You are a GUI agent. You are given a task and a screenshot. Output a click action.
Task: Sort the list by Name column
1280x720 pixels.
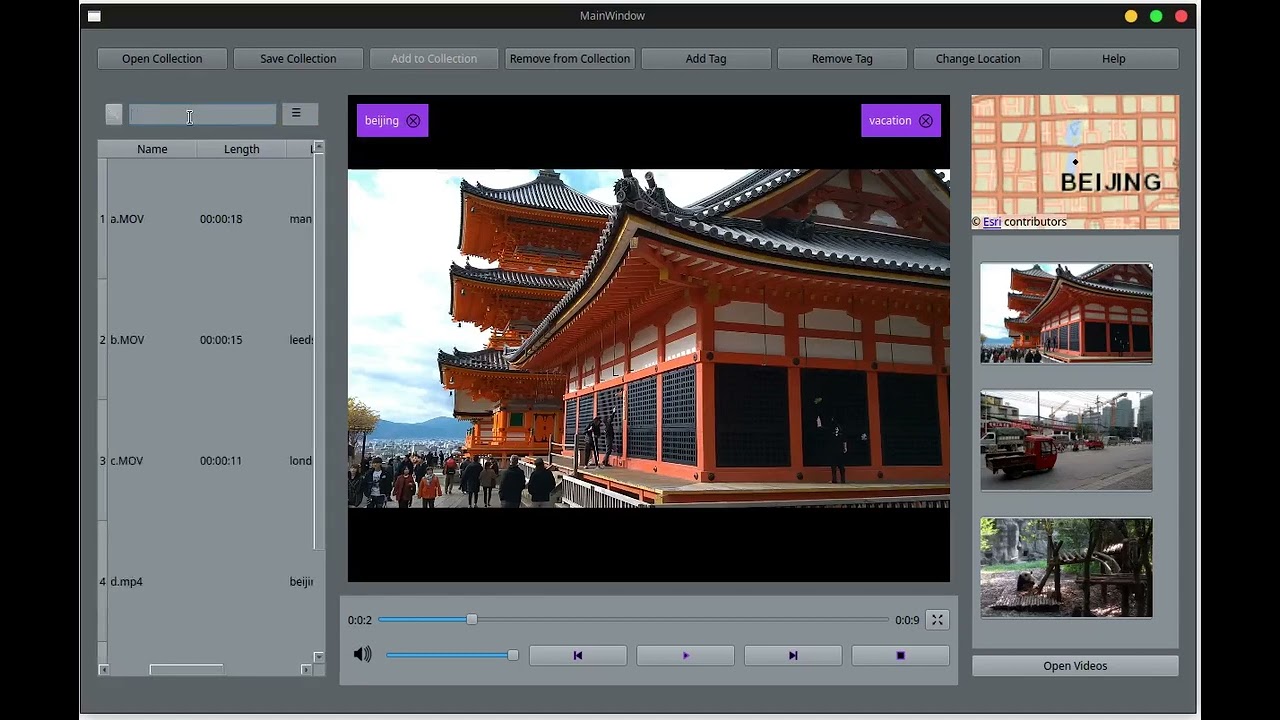pos(152,149)
